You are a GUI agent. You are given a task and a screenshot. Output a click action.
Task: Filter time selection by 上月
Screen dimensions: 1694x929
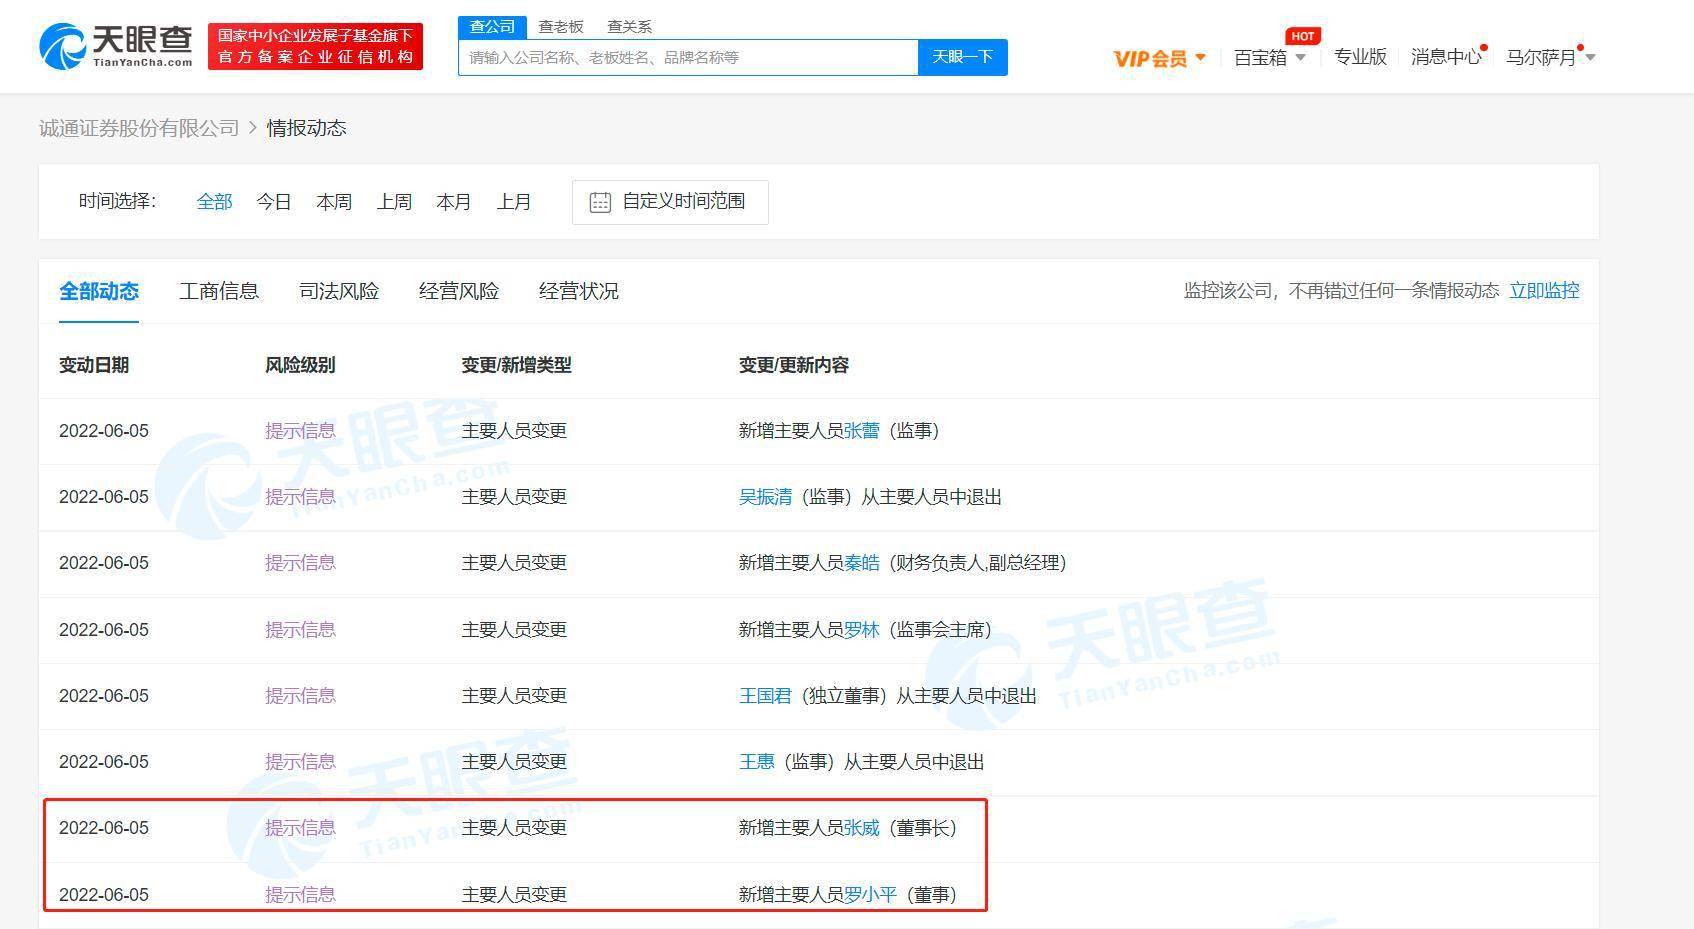[514, 202]
